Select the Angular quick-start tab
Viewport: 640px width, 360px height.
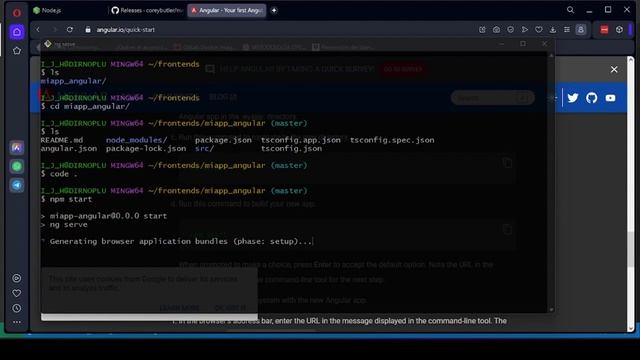tap(227, 10)
